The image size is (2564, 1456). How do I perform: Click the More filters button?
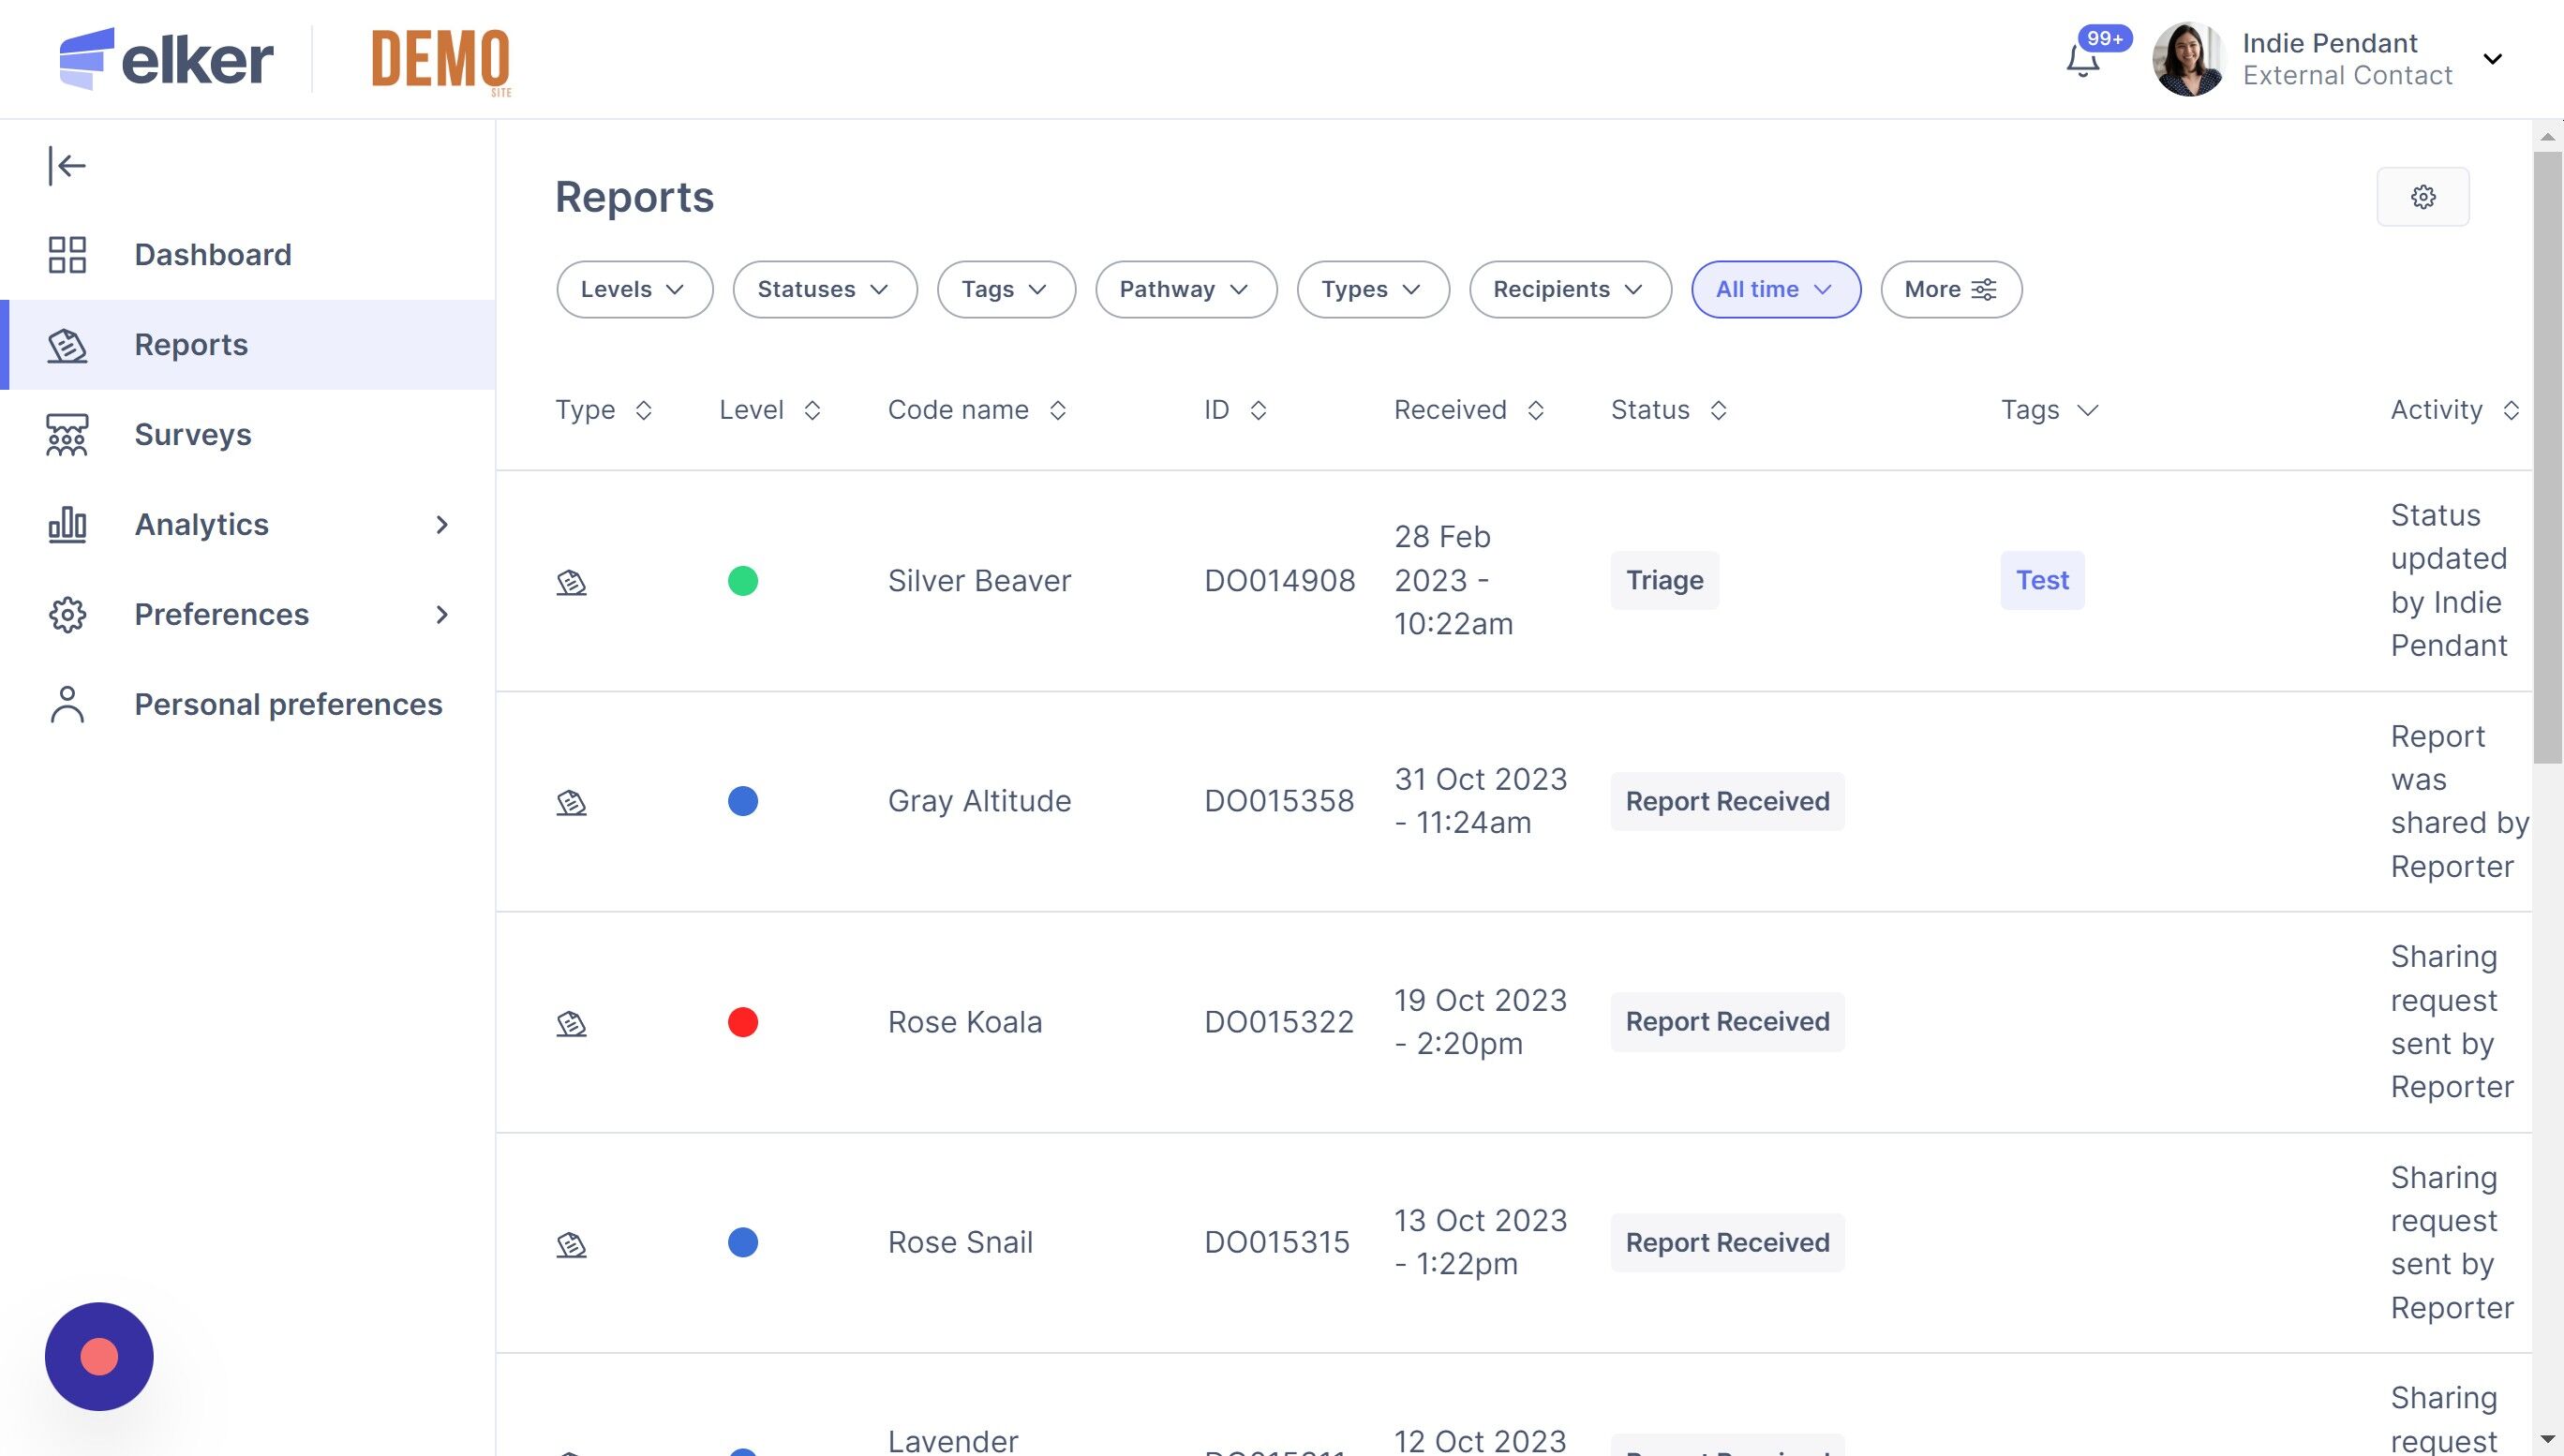click(1950, 290)
